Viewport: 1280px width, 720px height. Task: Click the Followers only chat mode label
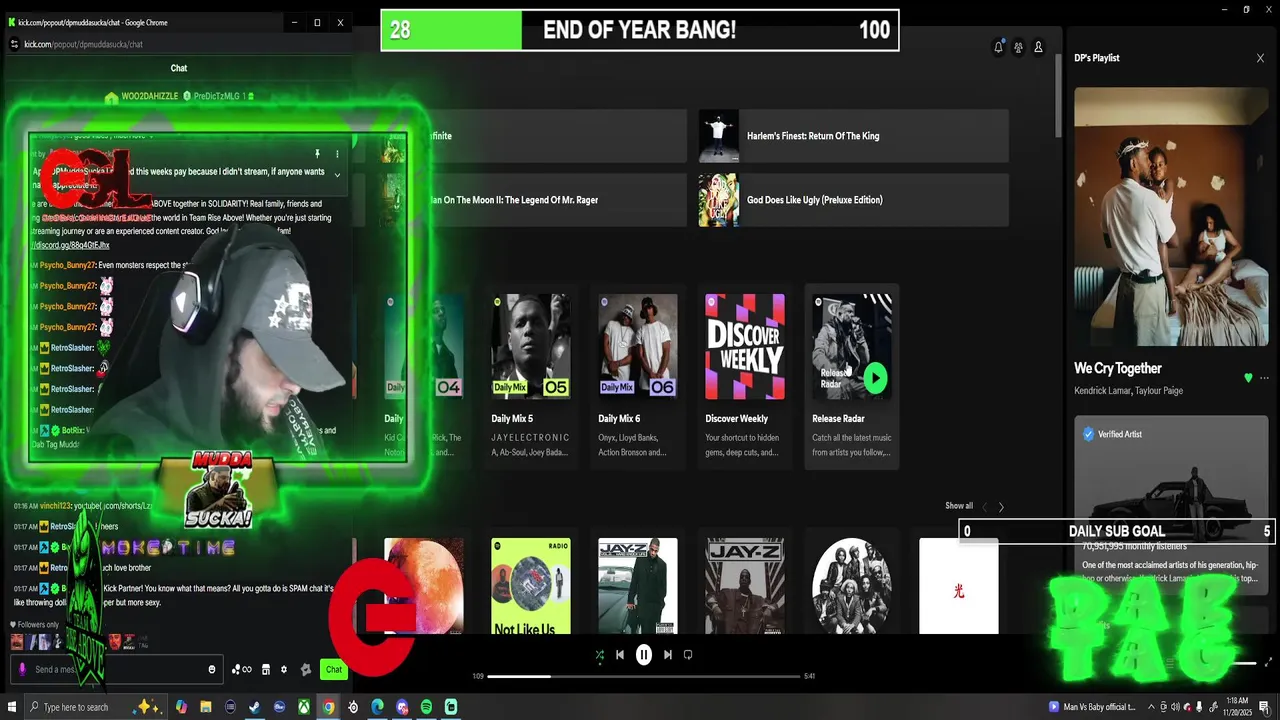coord(36,624)
